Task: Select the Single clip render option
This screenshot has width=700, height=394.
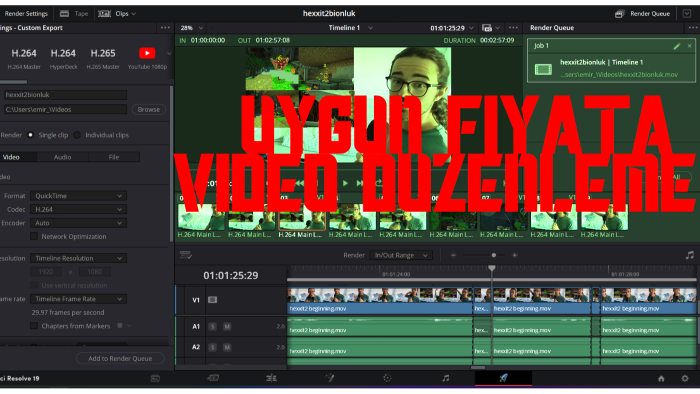Action: [x=30, y=135]
